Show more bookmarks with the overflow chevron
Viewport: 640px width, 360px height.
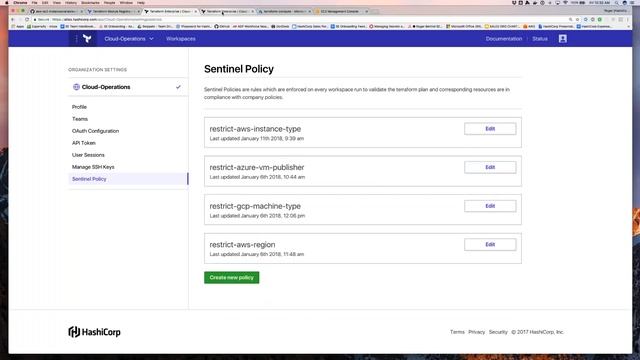coord(629,27)
